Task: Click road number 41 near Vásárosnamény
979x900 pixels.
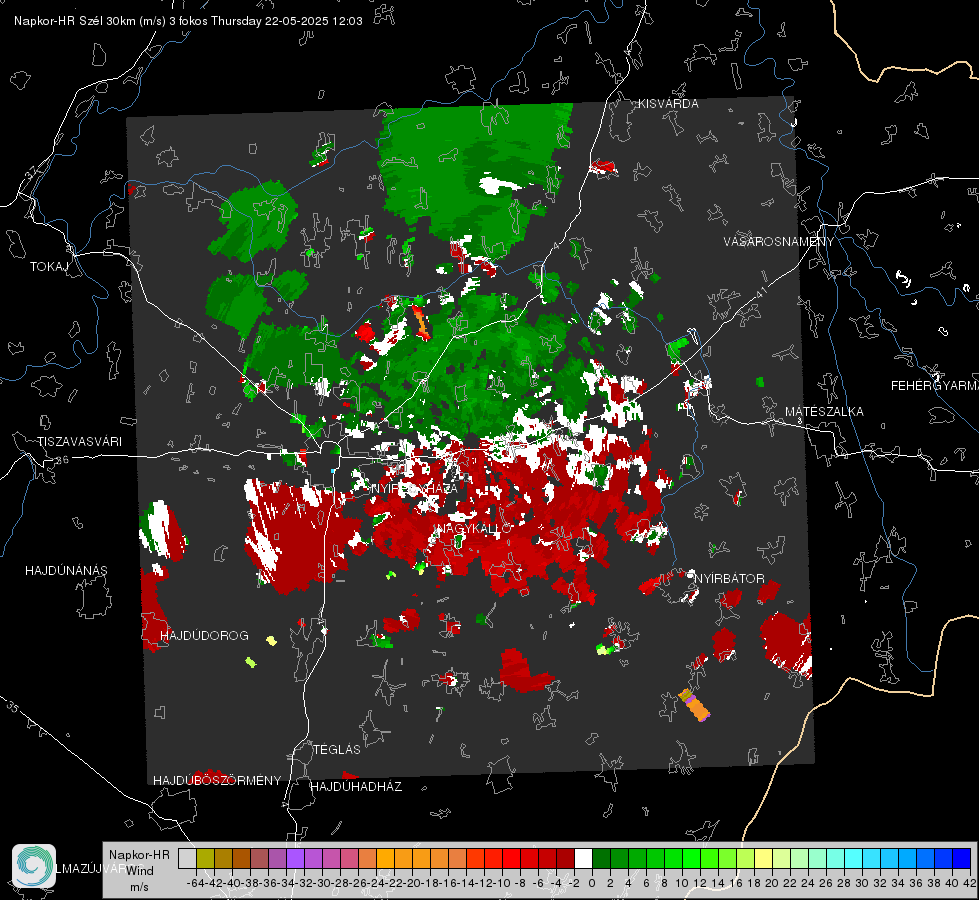Action: click(761, 292)
